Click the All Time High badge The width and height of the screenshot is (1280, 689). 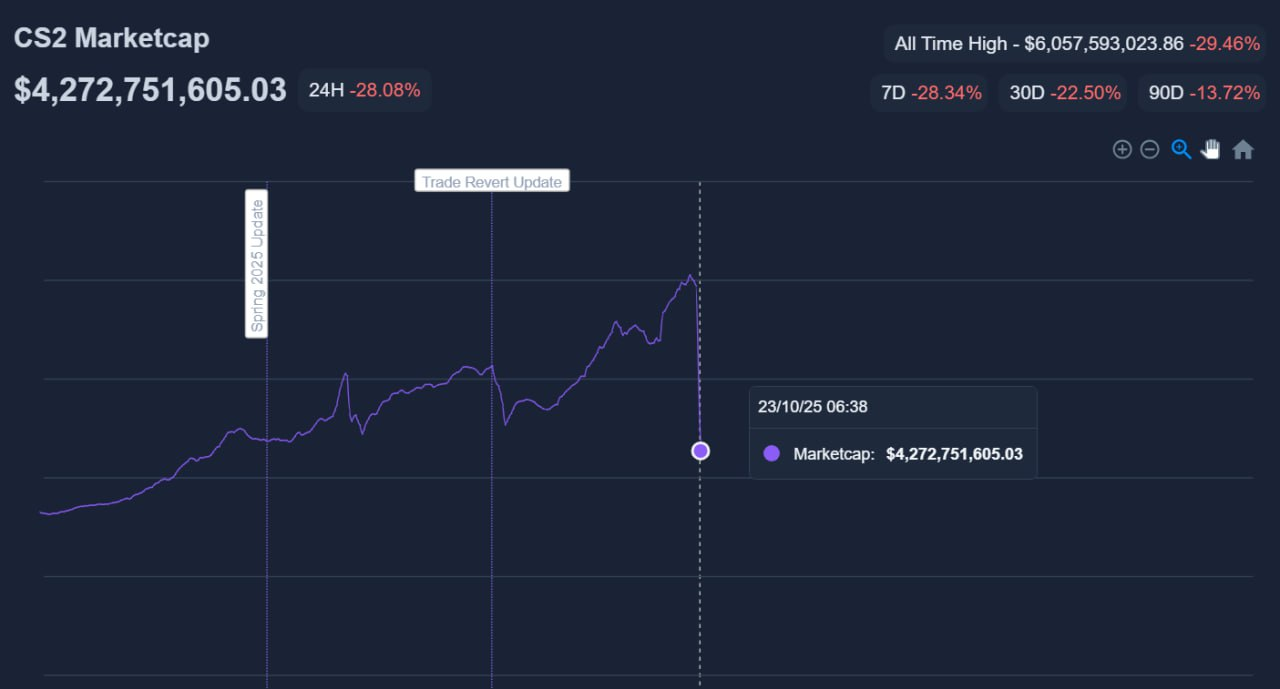[1076, 44]
